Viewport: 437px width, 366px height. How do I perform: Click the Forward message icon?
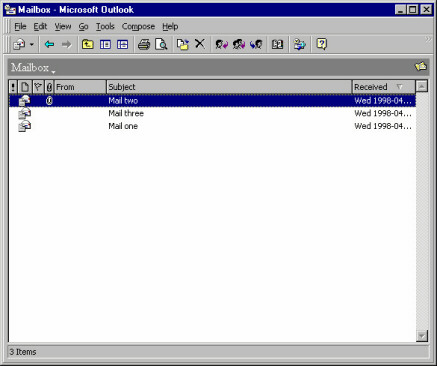point(256,44)
